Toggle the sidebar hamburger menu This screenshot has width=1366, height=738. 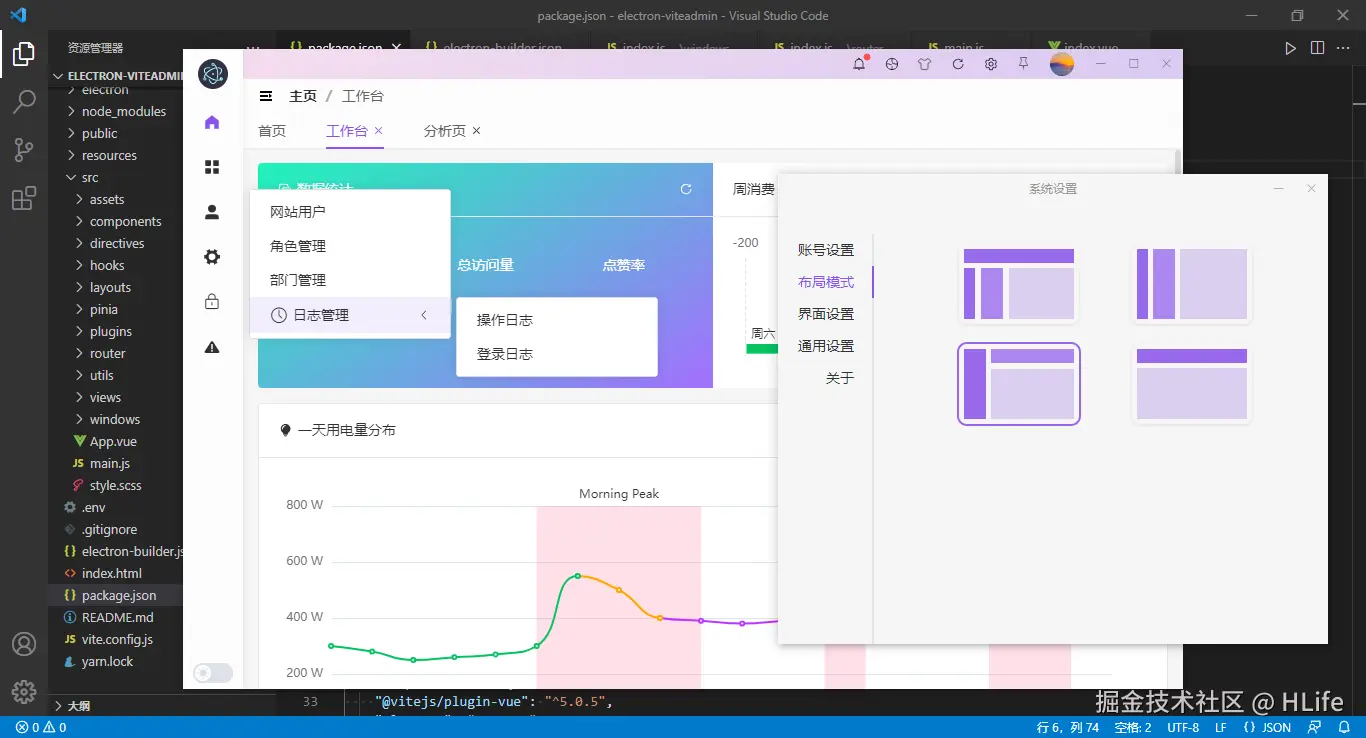[x=266, y=96]
